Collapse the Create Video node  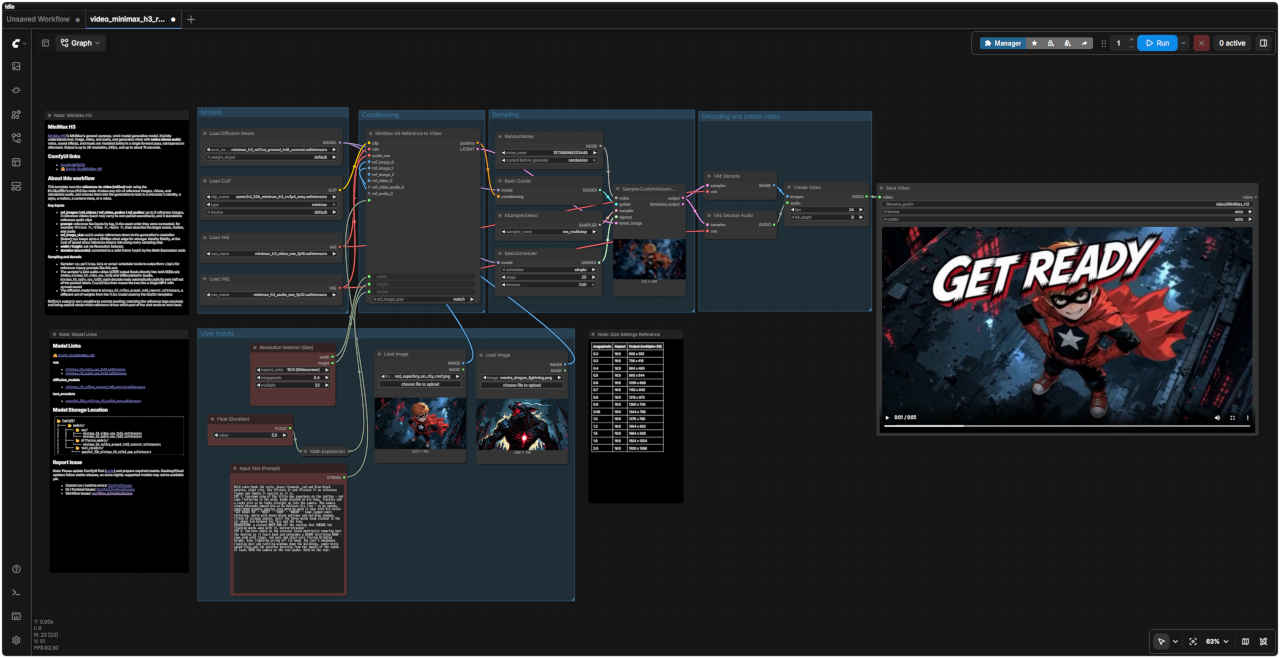point(788,187)
